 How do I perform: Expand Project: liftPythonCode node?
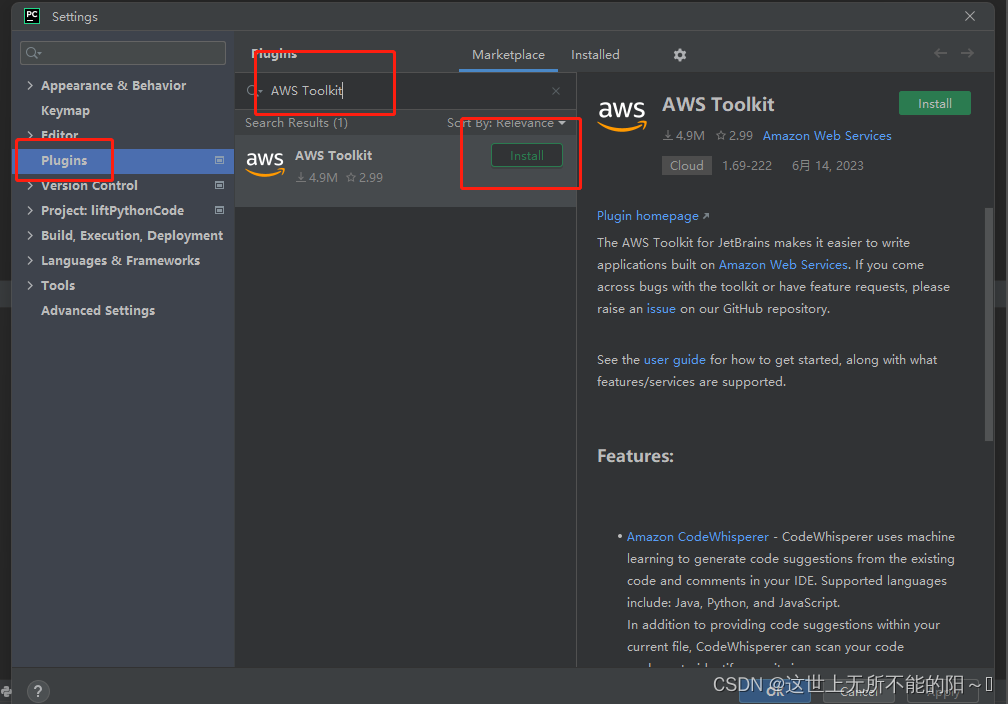tap(30, 210)
